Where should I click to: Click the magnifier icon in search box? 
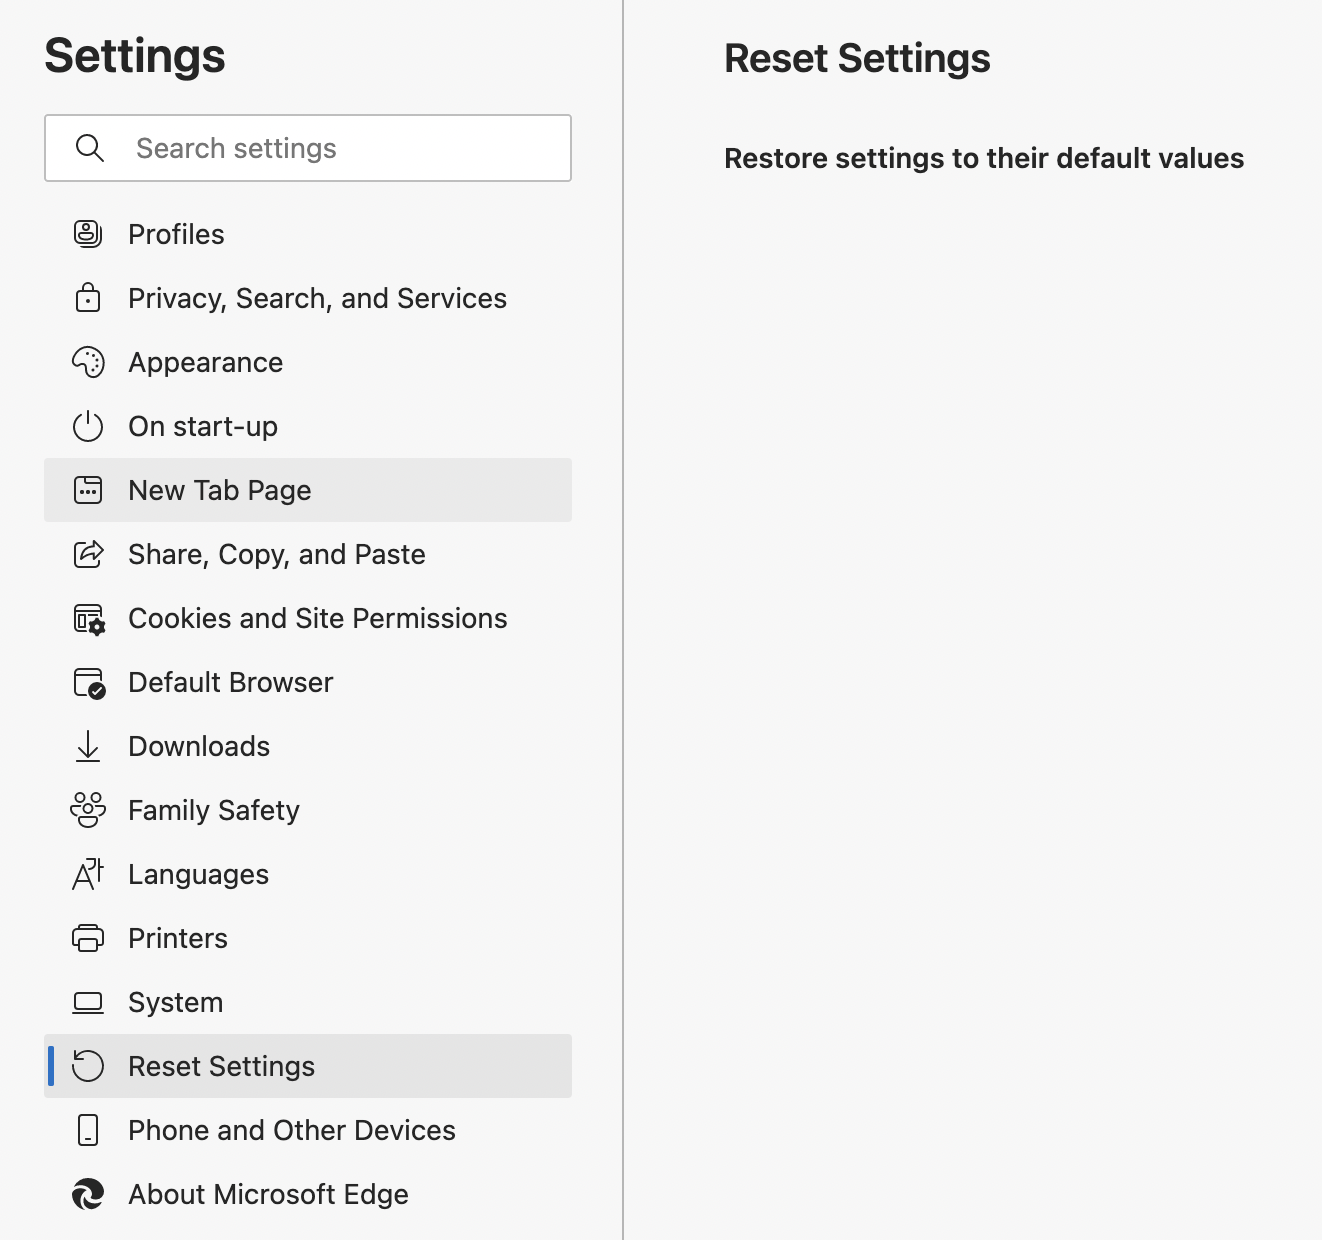[x=90, y=148]
